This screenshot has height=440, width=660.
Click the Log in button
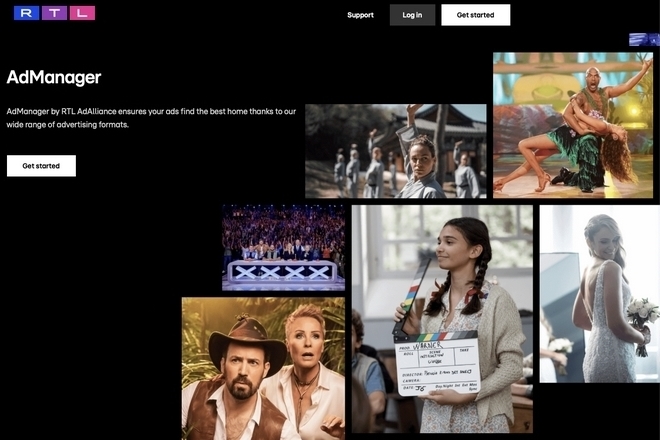pos(412,15)
